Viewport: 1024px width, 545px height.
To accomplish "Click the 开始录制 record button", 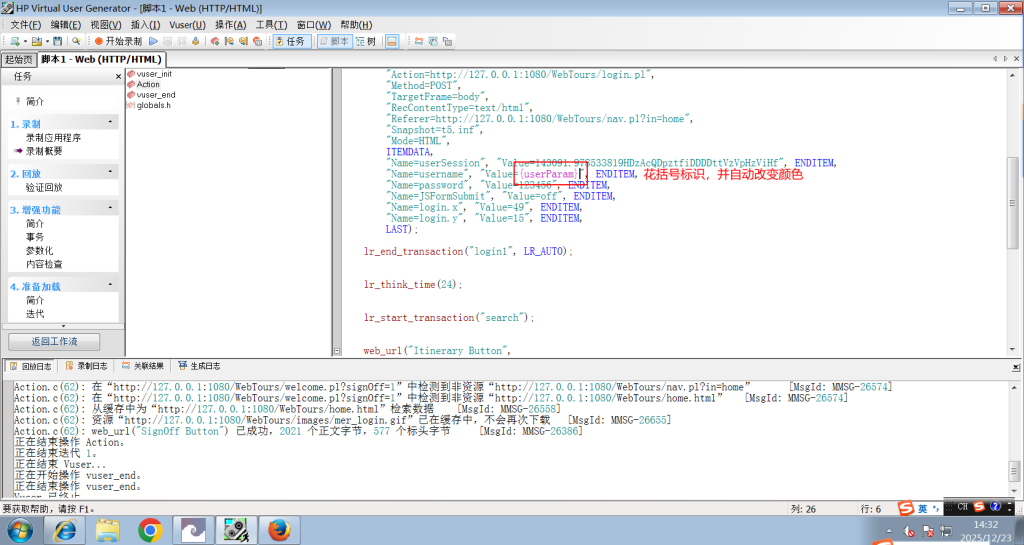I will pyautogui.click(x=119, y=42).
